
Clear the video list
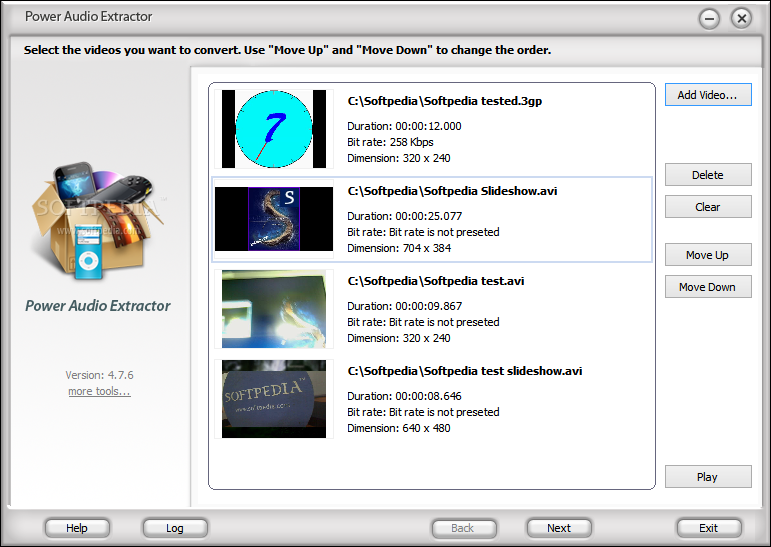coord(708,207)
